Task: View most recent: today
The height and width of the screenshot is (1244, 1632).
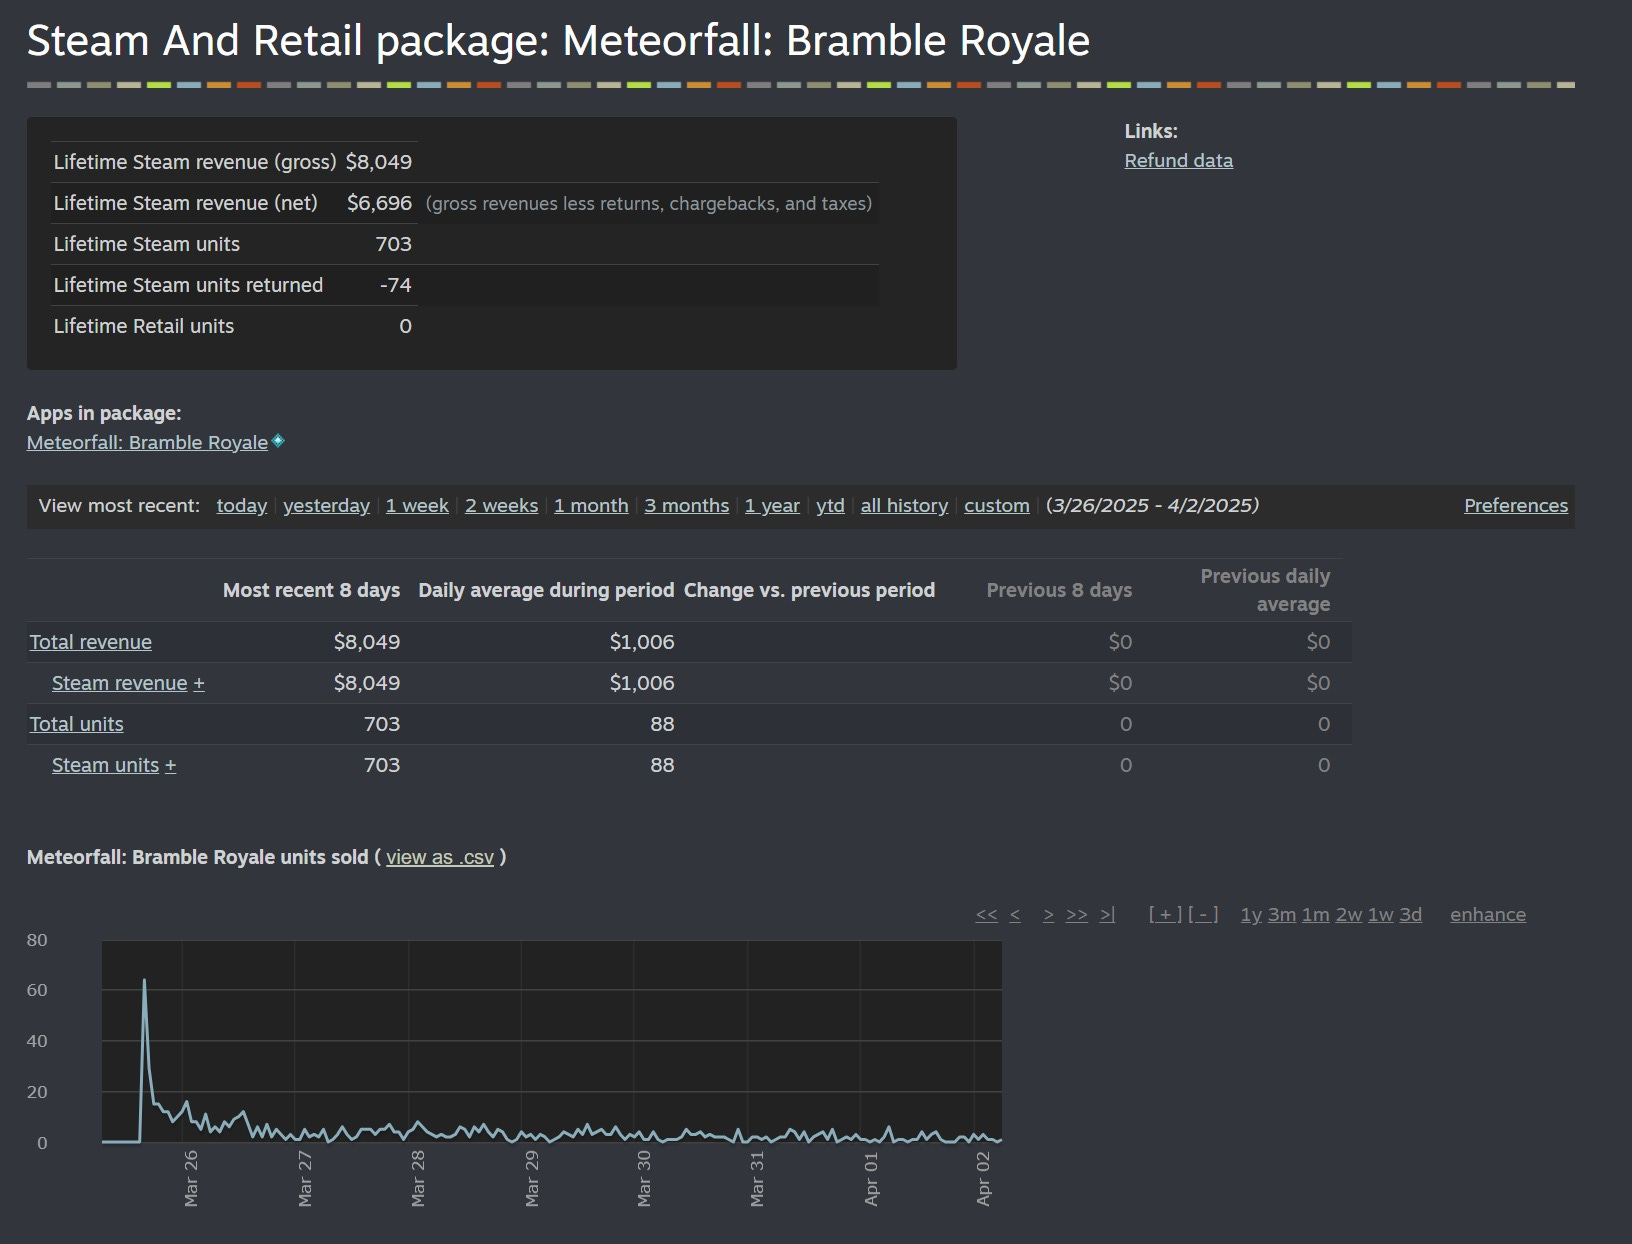Action: coord(242,505)
